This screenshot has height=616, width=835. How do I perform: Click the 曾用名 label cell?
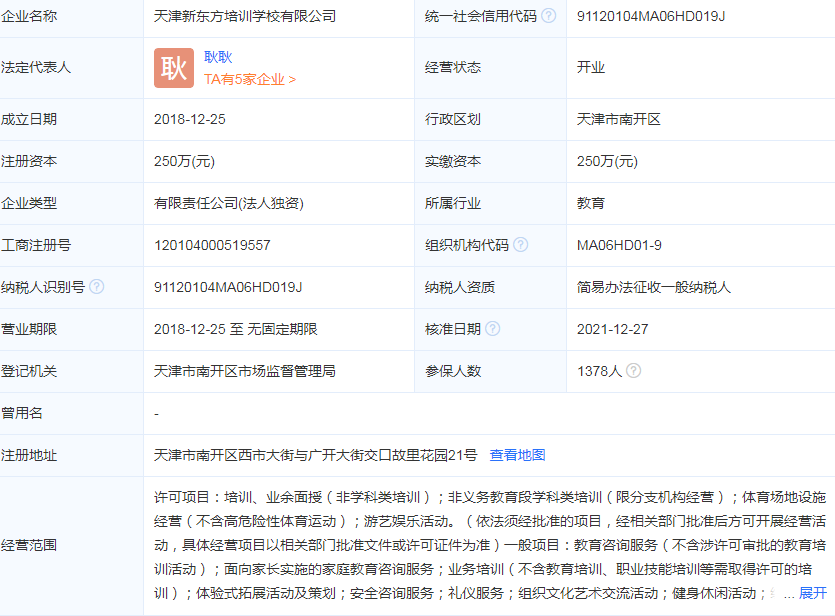(71, 414)
